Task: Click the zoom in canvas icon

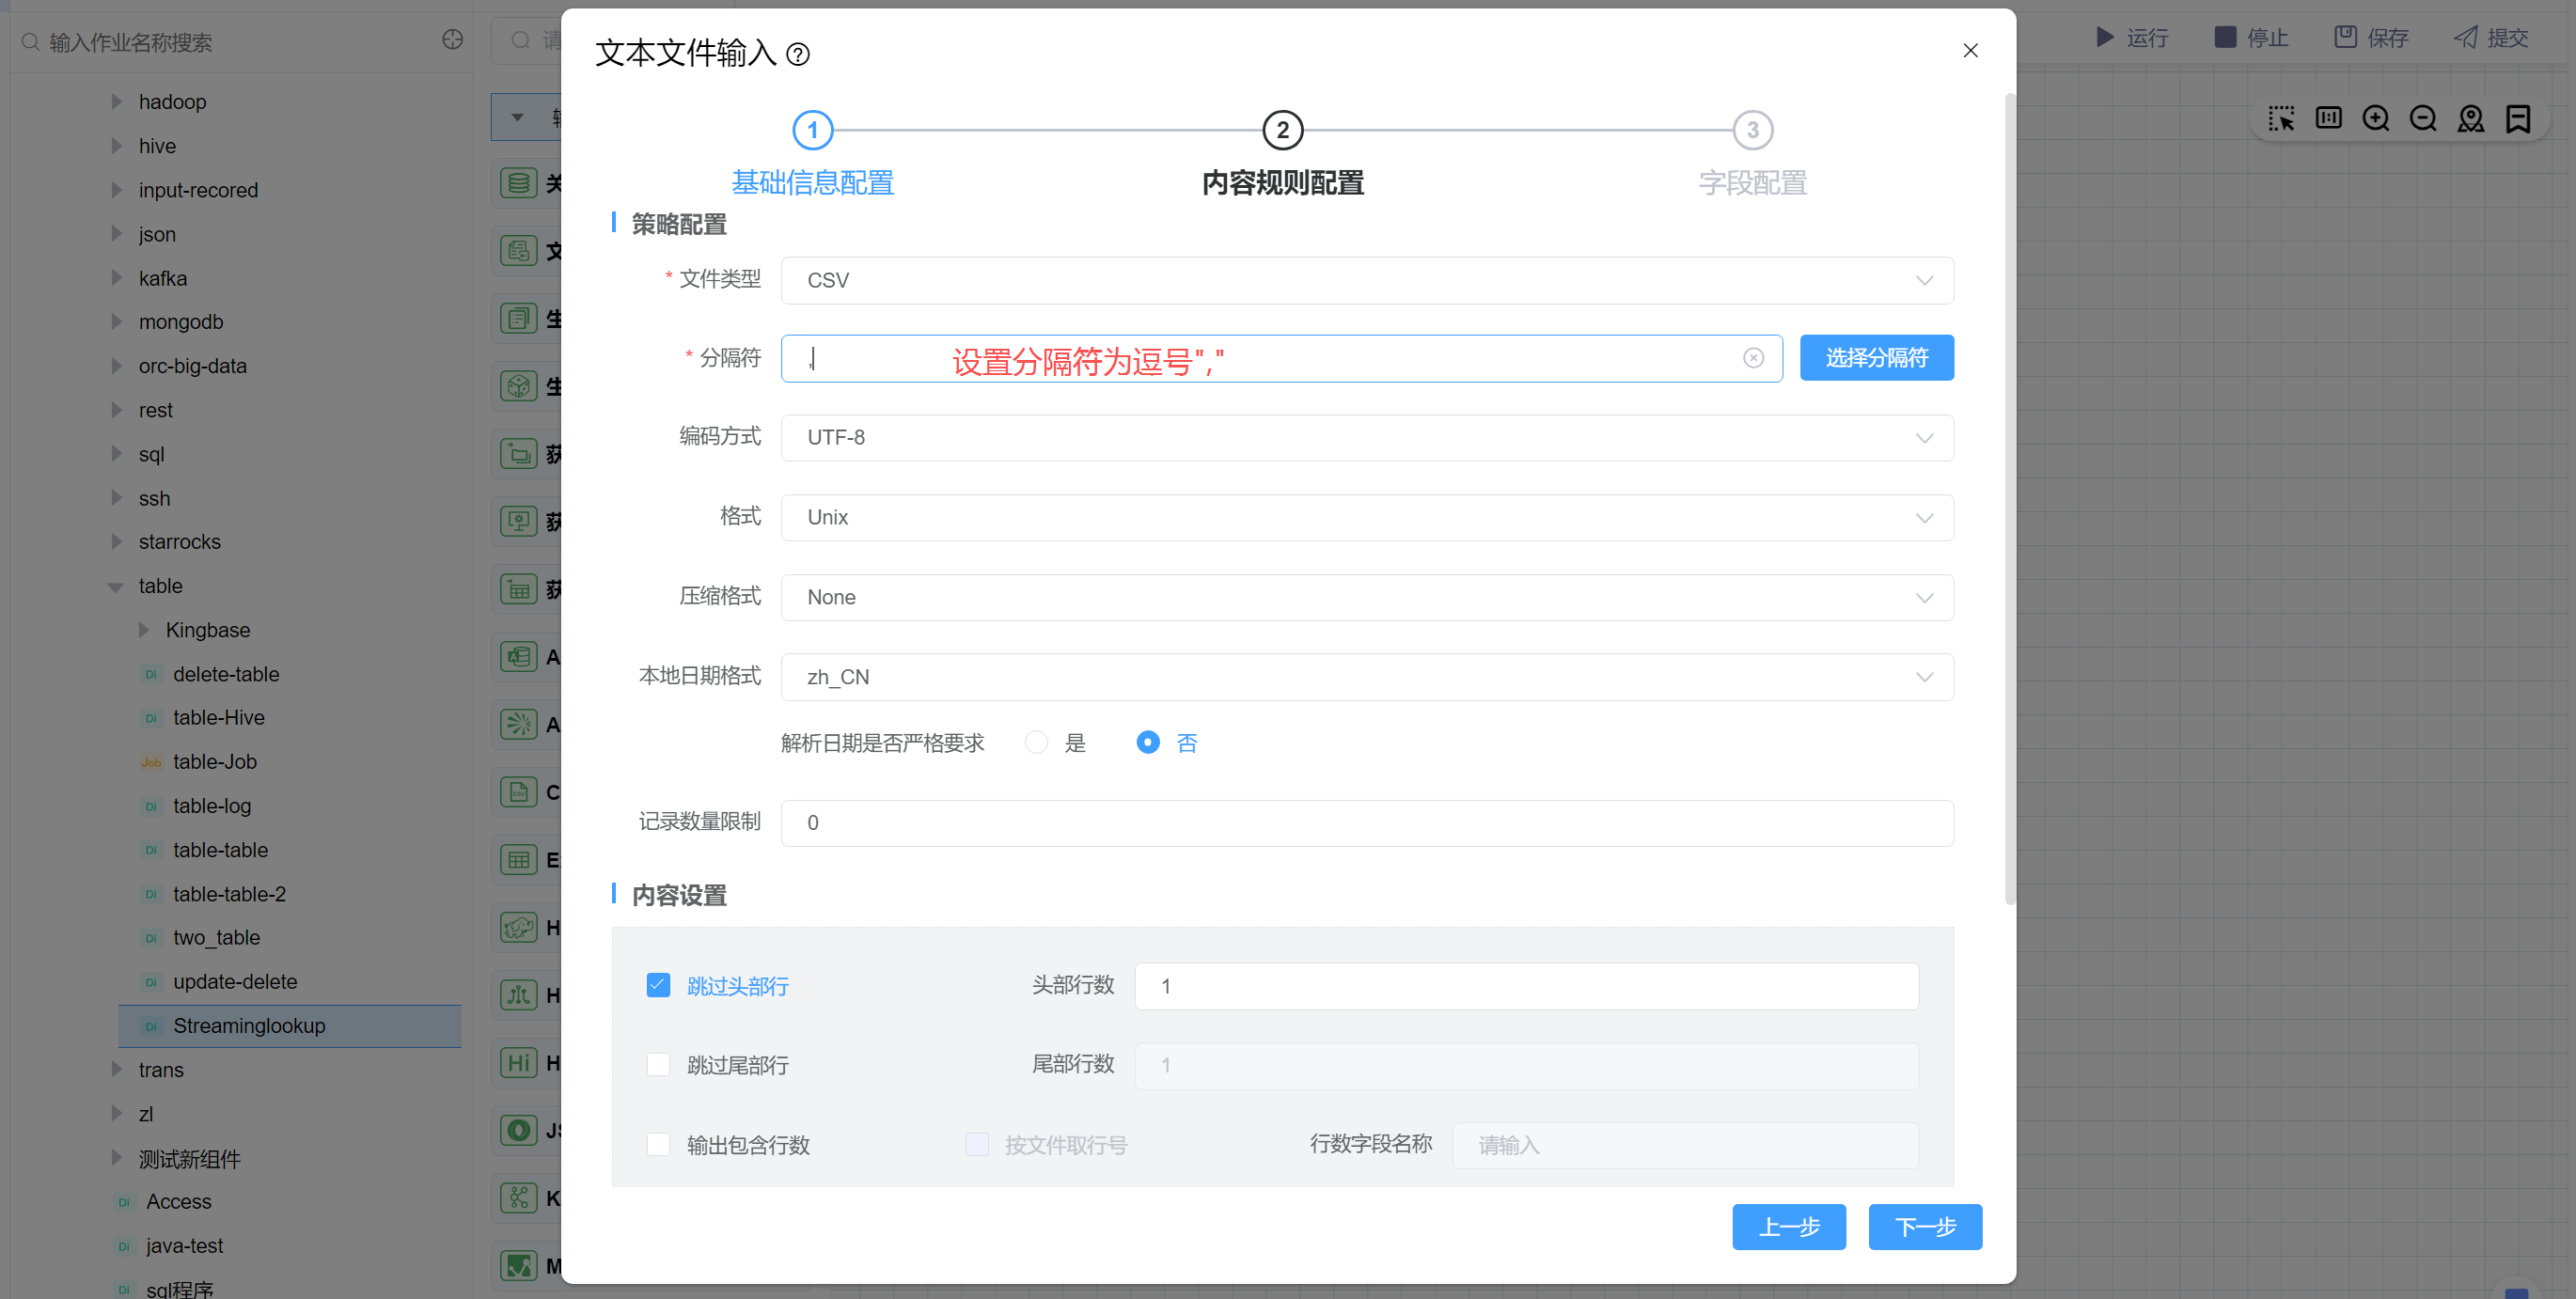Action: (2375, 119)
